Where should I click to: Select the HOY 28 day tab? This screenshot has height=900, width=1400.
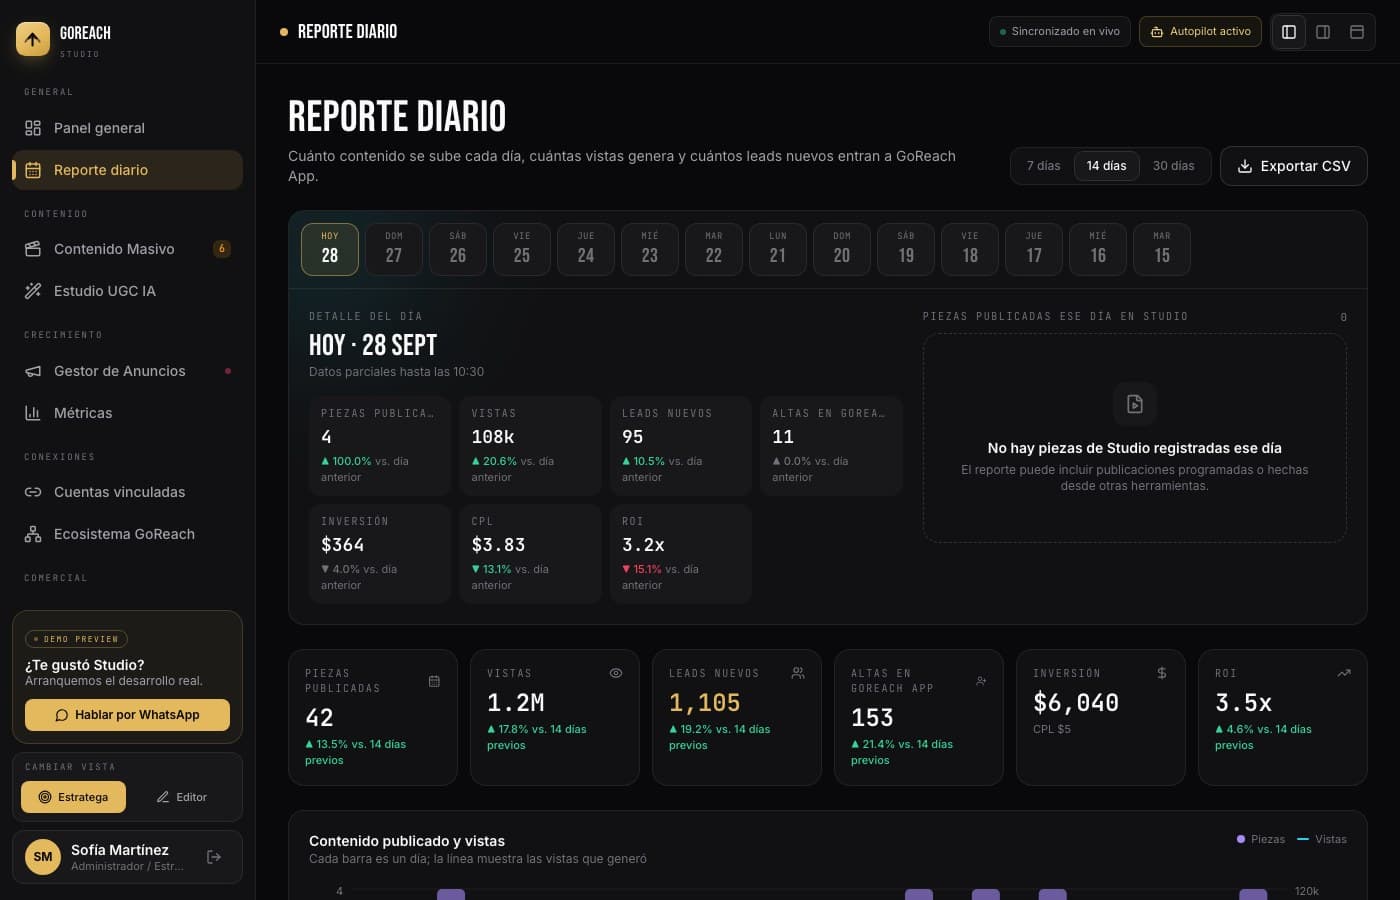tap(330, 249)
